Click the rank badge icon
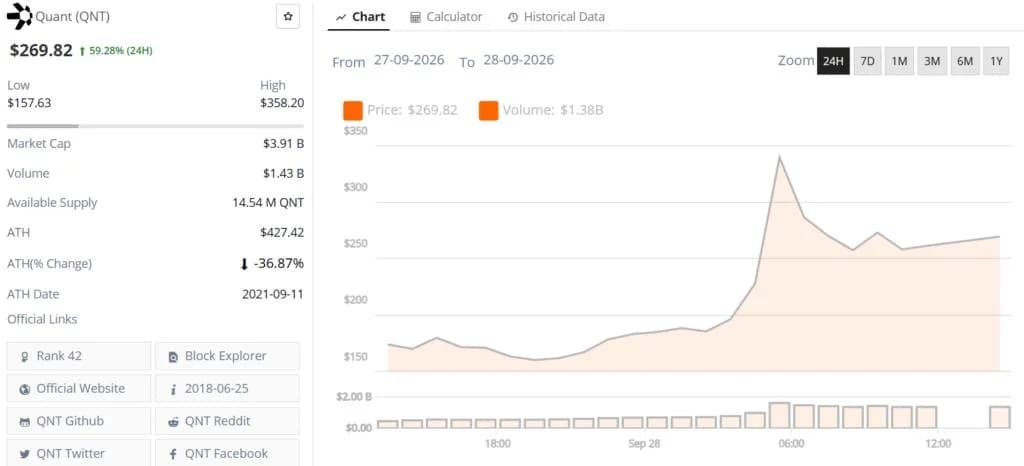 pos(25,357)
